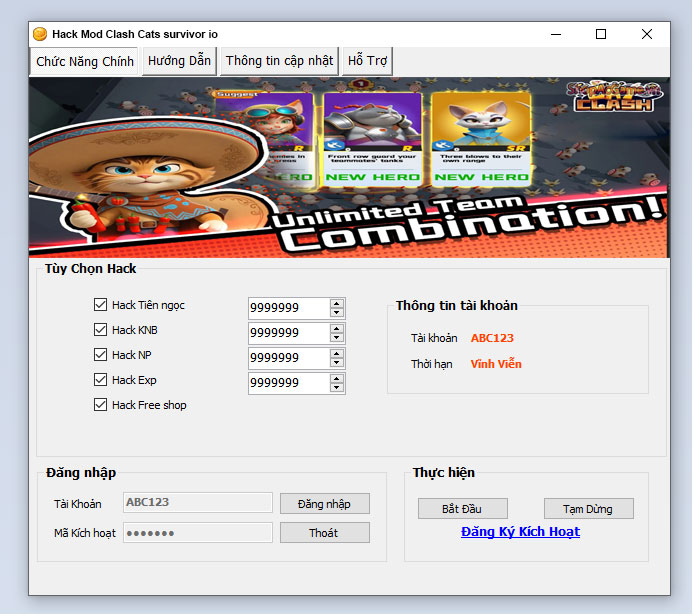This screenshot has width=693, height=616.
Task: Toggle the Hack Free shop checkbox
Action: pyautogui.click(x=100, y=405)
